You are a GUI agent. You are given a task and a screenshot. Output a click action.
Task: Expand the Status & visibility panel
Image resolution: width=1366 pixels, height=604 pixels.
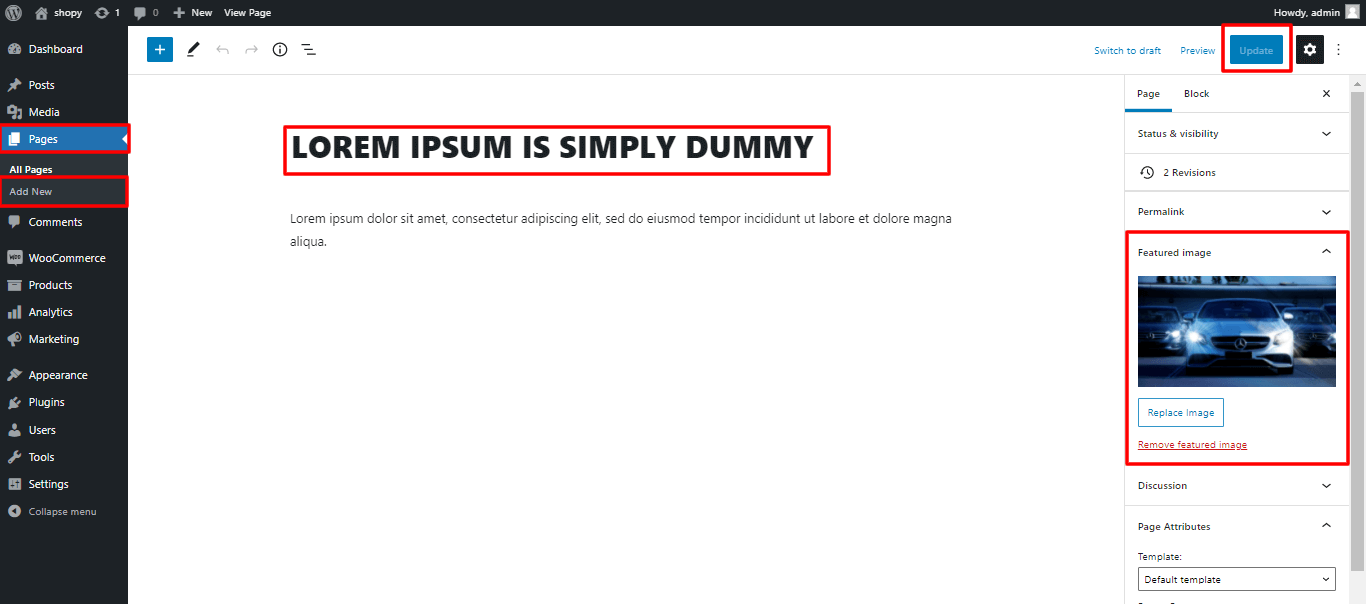pos(1236,133)
